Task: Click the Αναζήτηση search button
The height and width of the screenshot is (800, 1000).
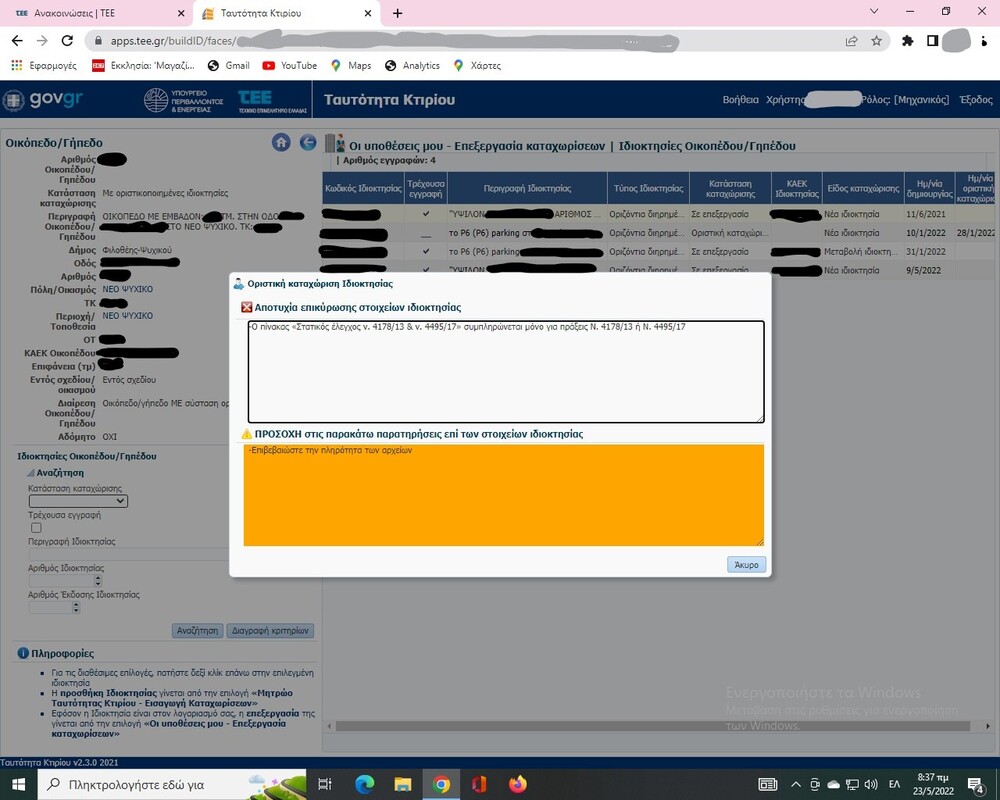Action: [197, 631]
